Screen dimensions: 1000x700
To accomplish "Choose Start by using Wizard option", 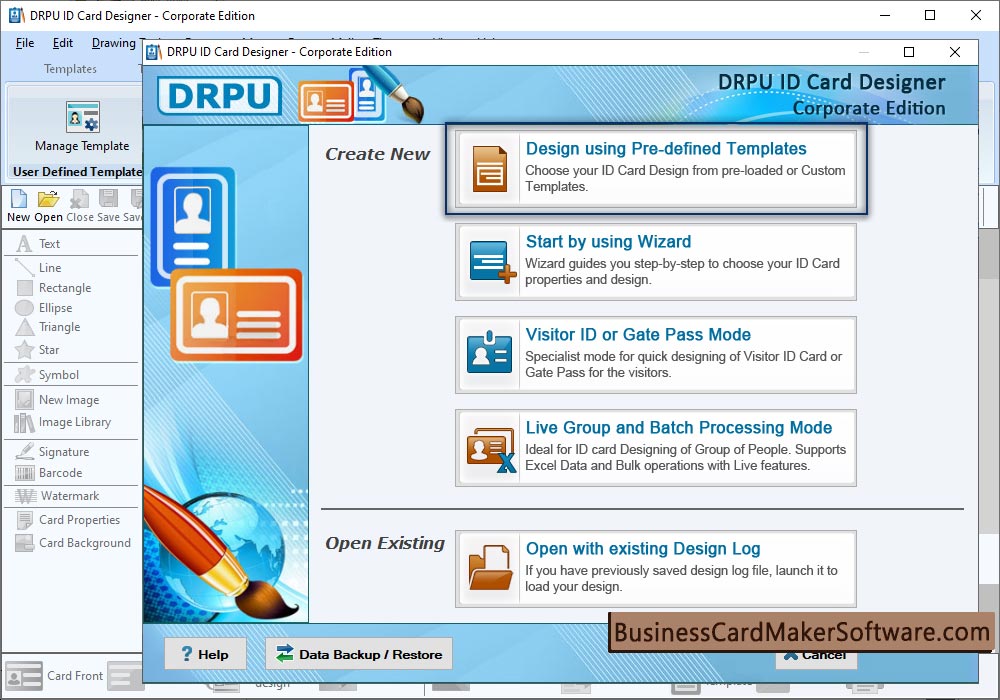I will pyautogui.click(x=656, y=261).
